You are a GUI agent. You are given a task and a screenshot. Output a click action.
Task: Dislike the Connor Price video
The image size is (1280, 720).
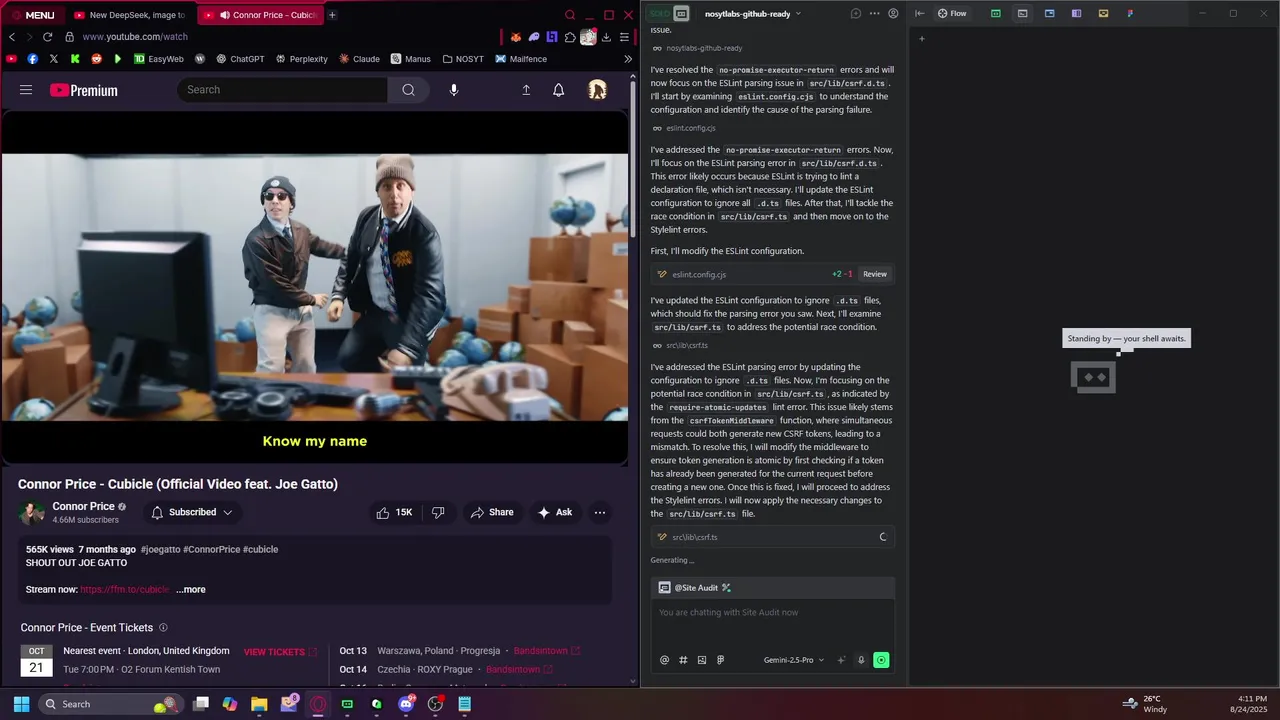click(438, 512)
